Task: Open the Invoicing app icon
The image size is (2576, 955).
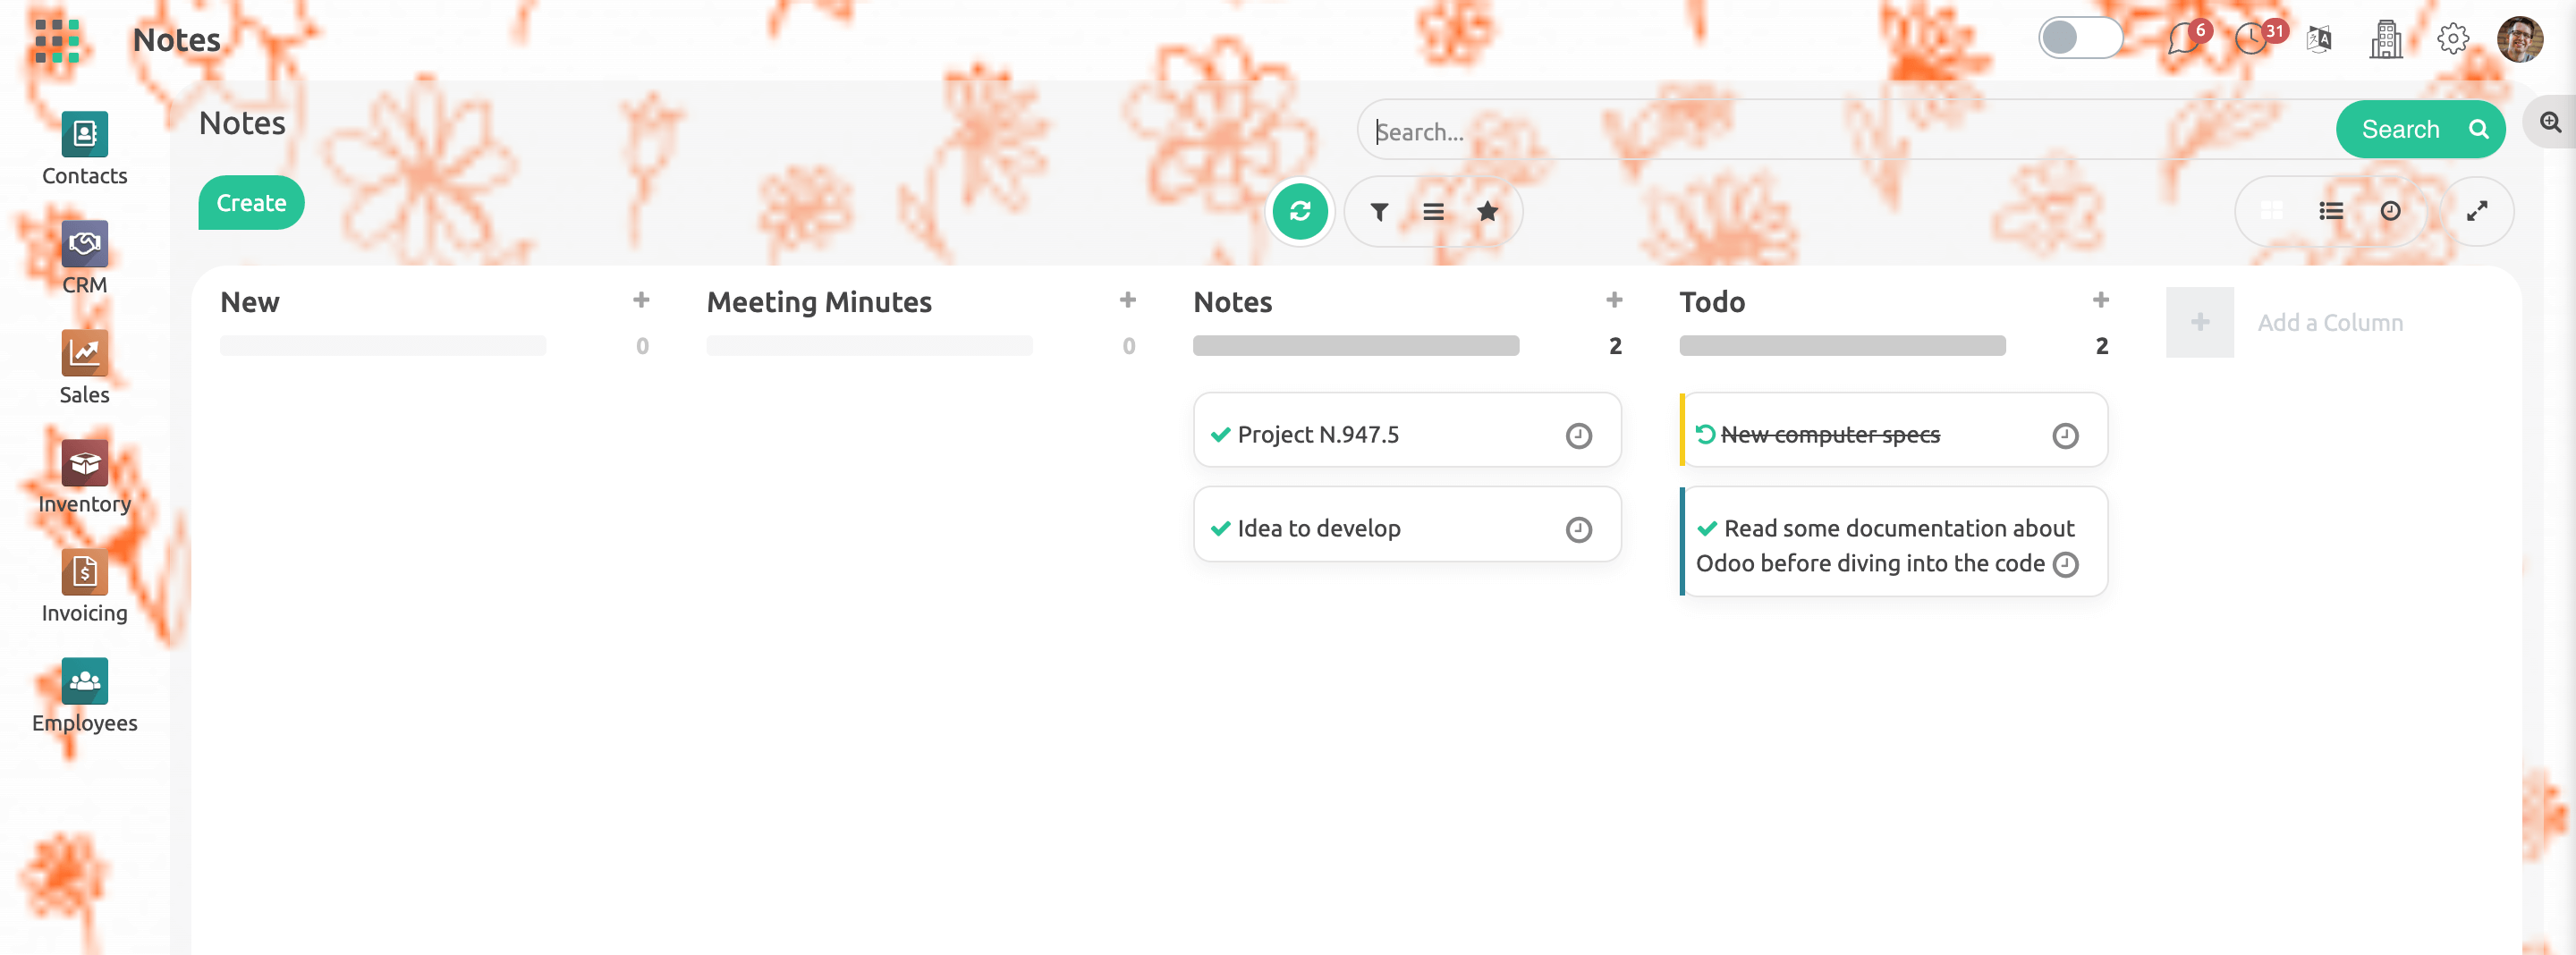Action: pos(84,572)
